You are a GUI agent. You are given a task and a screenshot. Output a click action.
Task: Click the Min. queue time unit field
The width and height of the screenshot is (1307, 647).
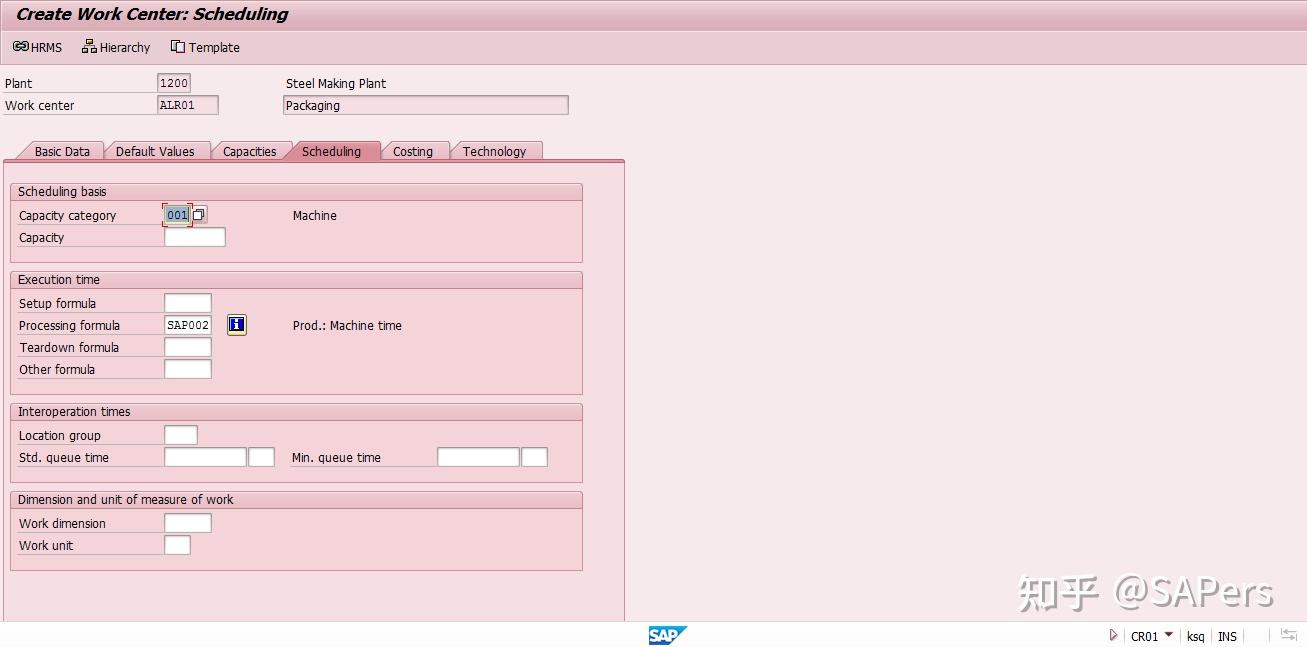(534, 457)
